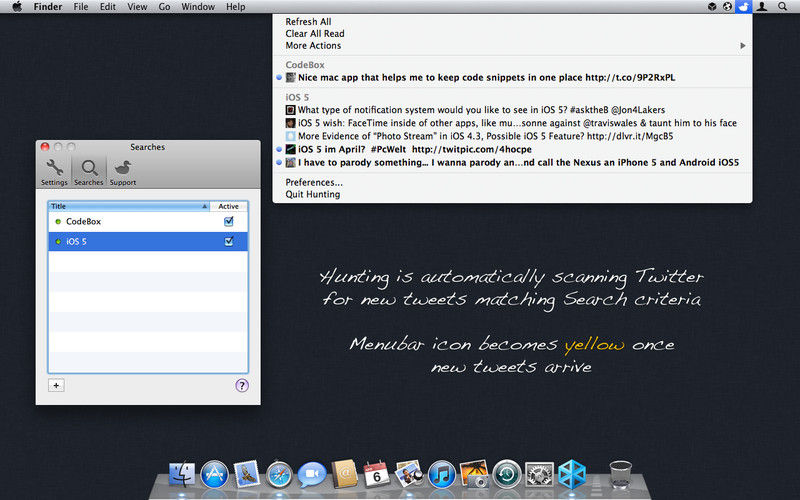This screenshot has height=500, width=800.
Task: Open the View menu
Action: (x=137, y=7)
